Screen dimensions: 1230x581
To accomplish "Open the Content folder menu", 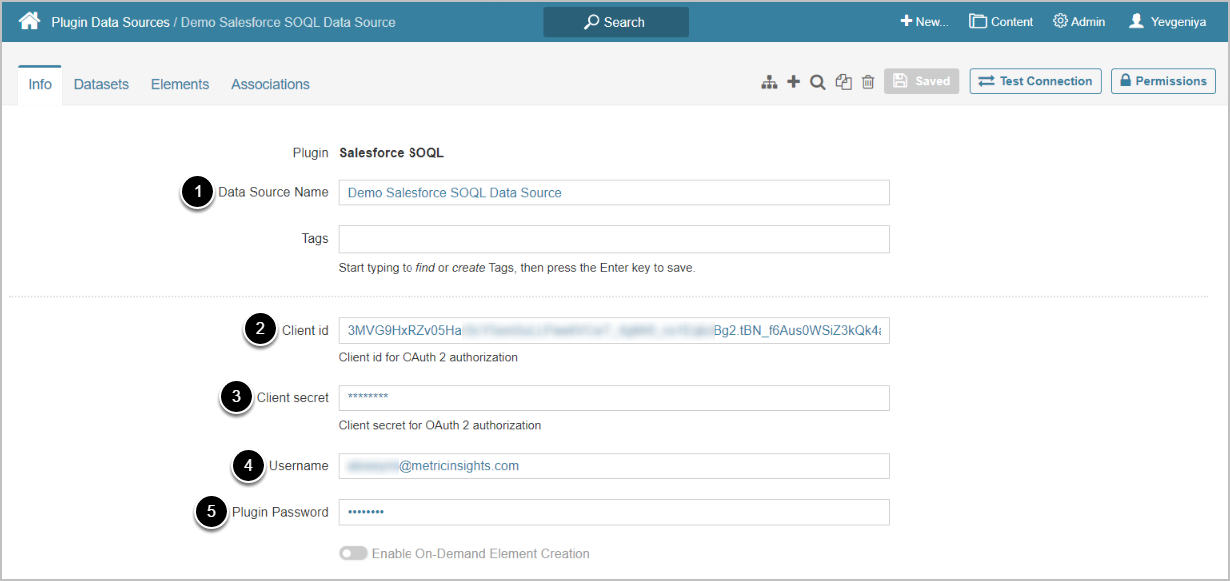I will point(1001,21).
